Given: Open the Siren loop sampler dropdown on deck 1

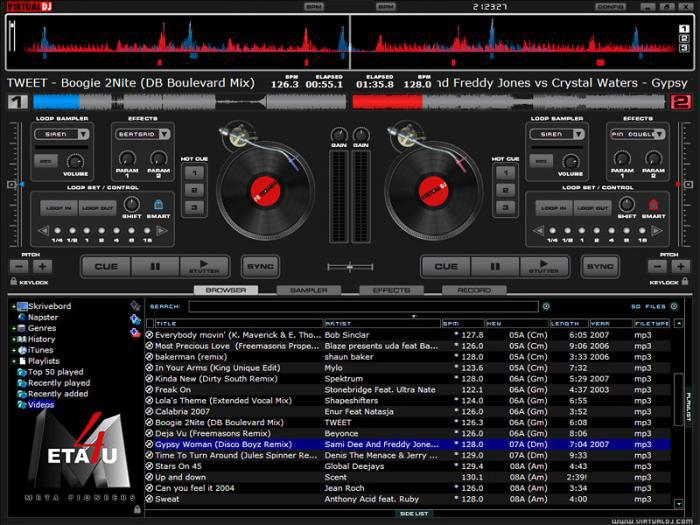Looking at the screenshot, I should (83, 134).
